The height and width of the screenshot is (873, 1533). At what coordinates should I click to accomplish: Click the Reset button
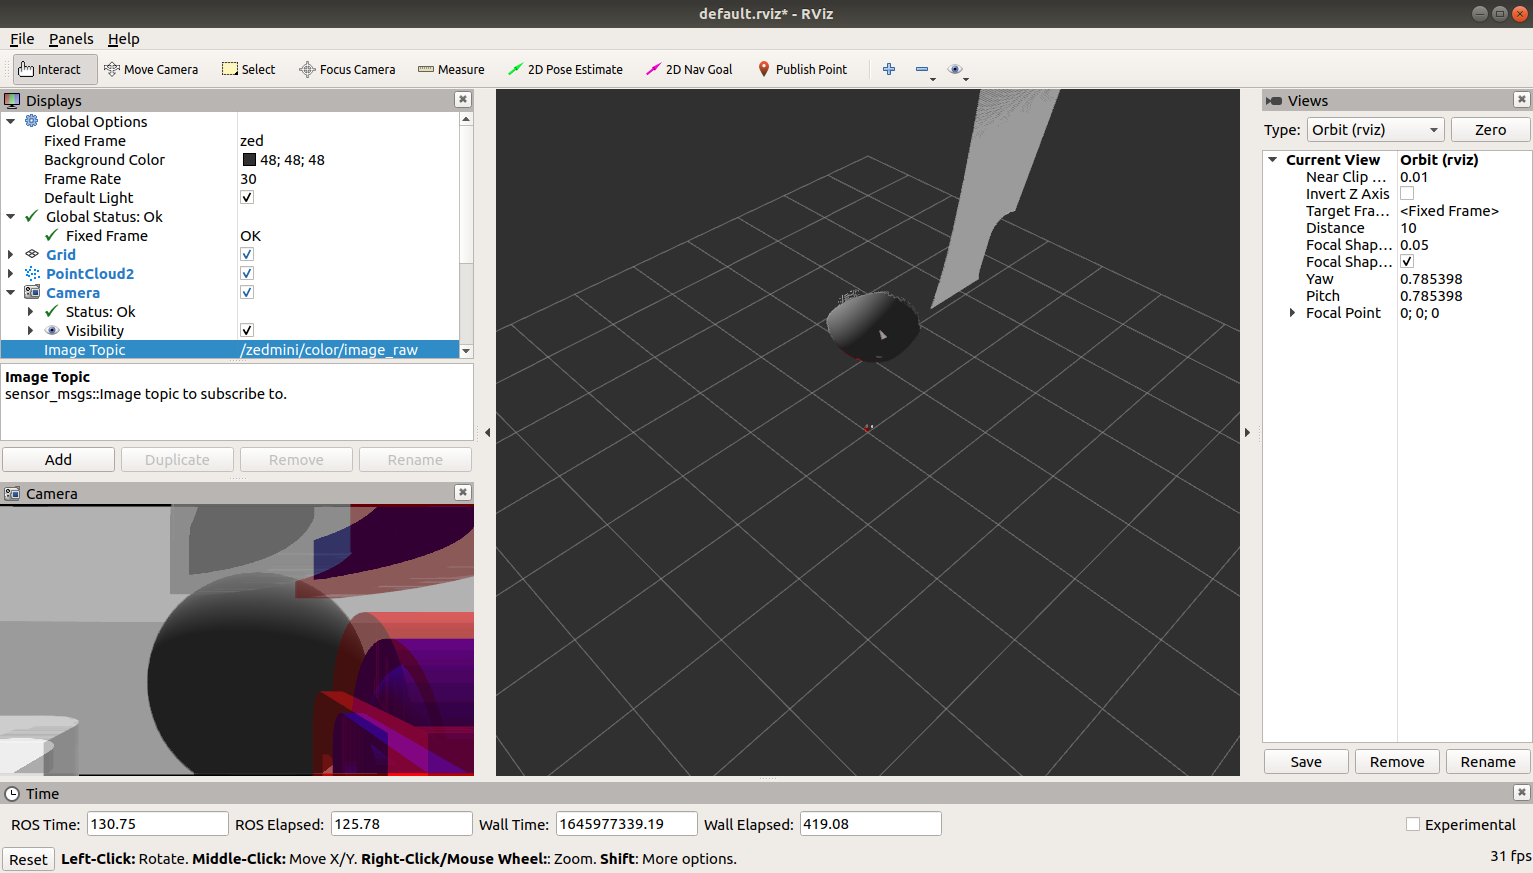[28, 859]
